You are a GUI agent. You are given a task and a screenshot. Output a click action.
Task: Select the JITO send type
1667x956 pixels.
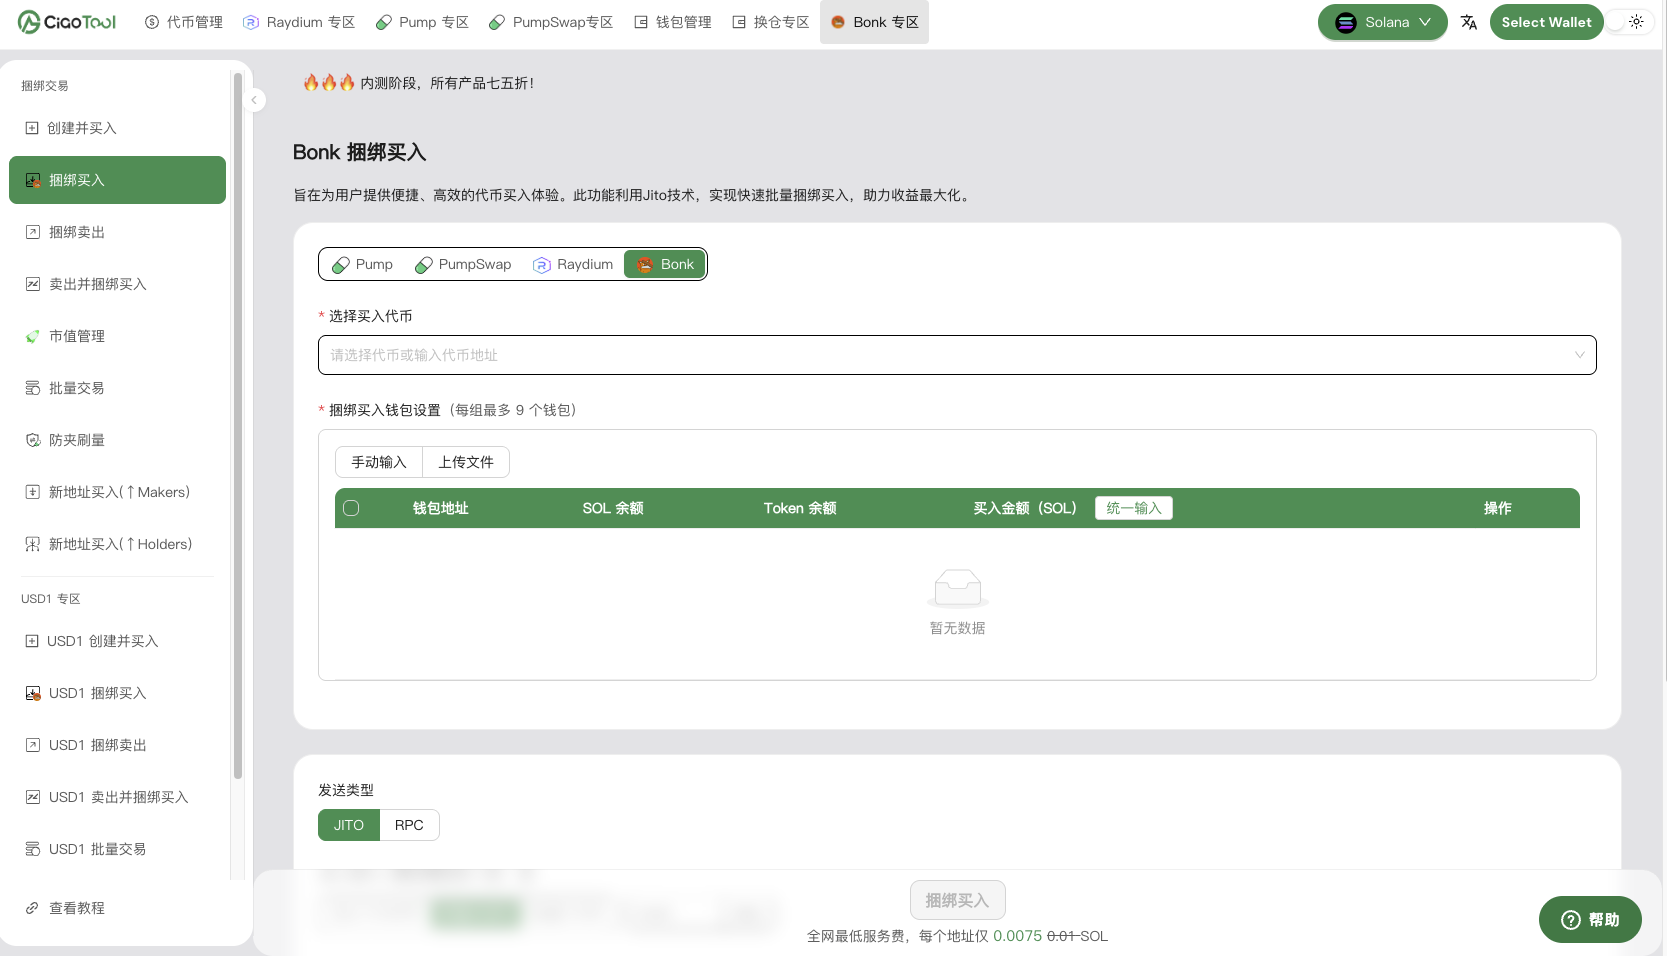(x=347, y=825)
